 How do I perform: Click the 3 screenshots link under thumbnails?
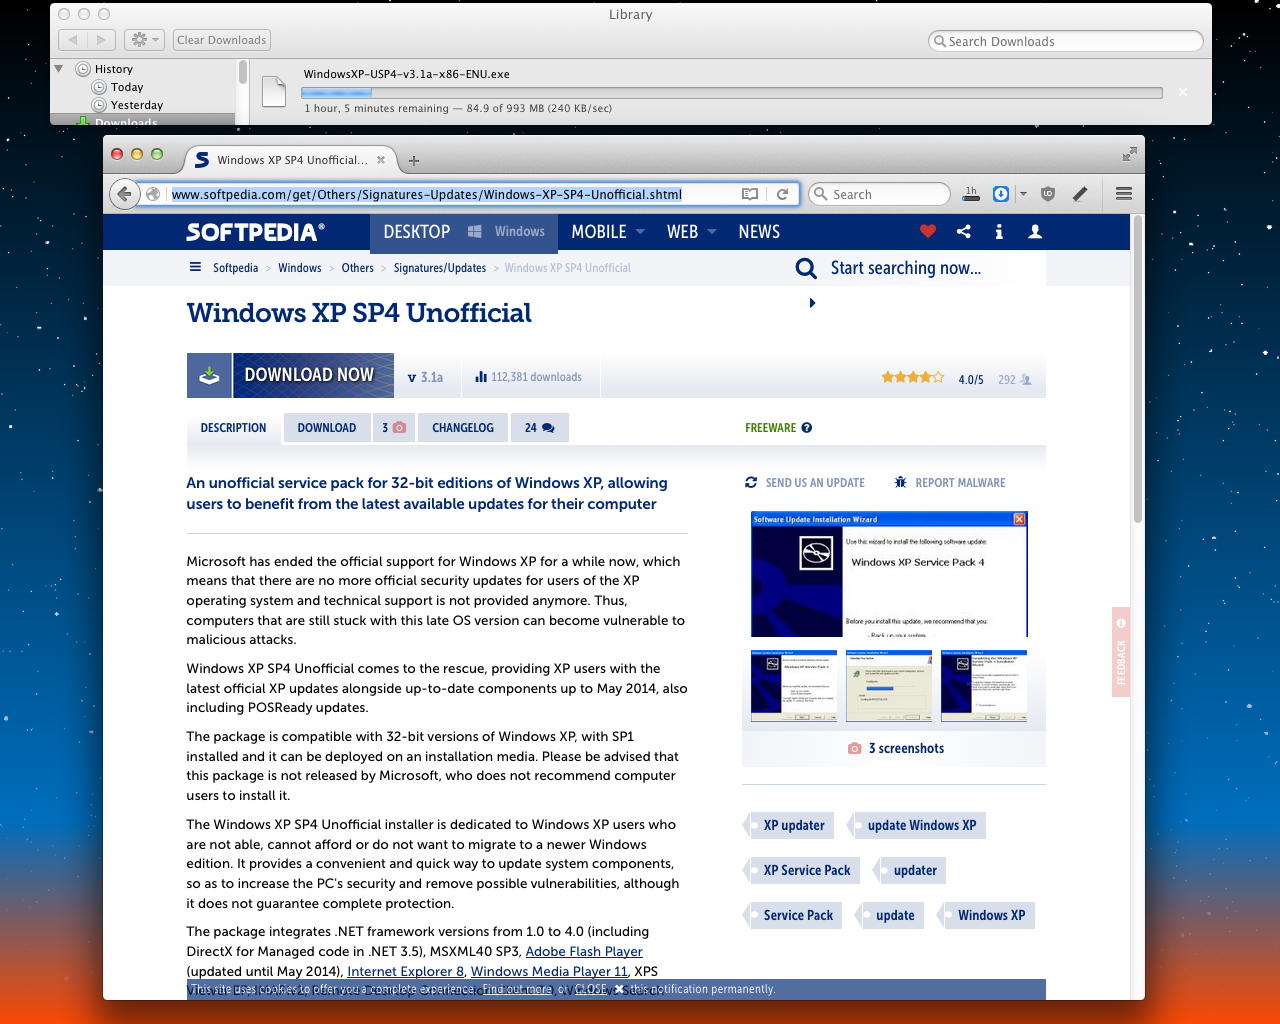click(x=896, y=748)
